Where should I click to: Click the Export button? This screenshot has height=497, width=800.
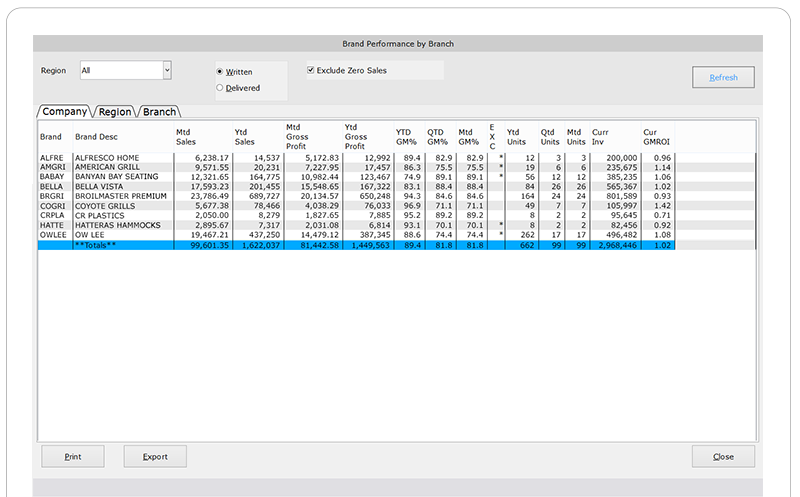coord(155,457)
